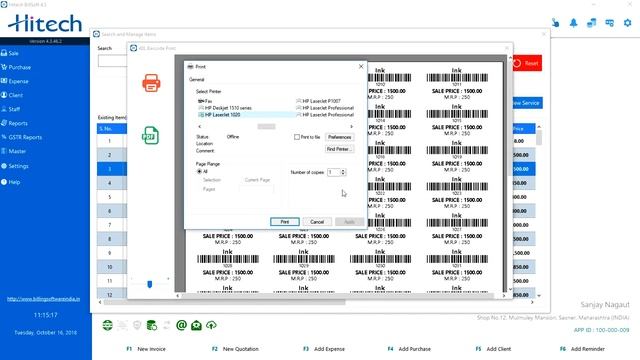Click the green open envelope icon
Image resolution: width=640 pixels, height=360 pixels.
(x=196, y=325)
